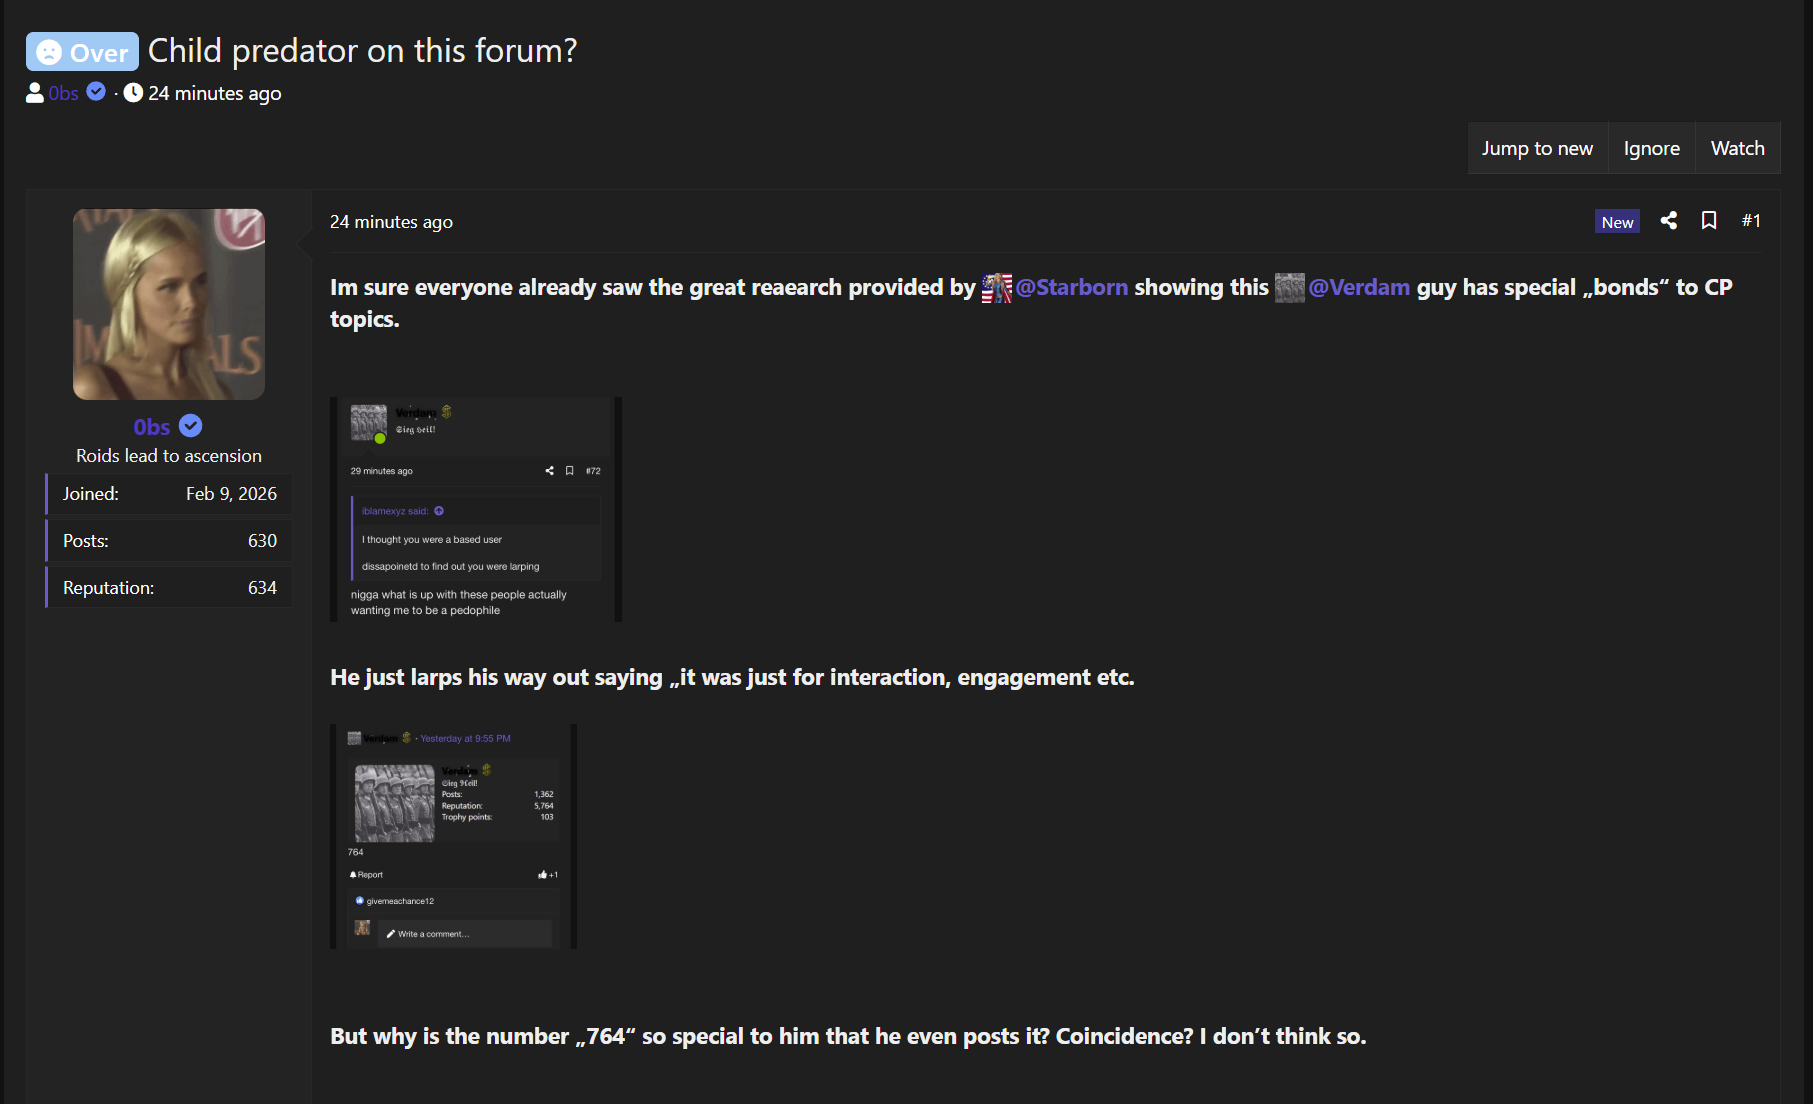The height and width of the screenshot is (1104, 1813).
Task: Click the verified checkmark next to 0bs header name
Action: tap(96, 91)
